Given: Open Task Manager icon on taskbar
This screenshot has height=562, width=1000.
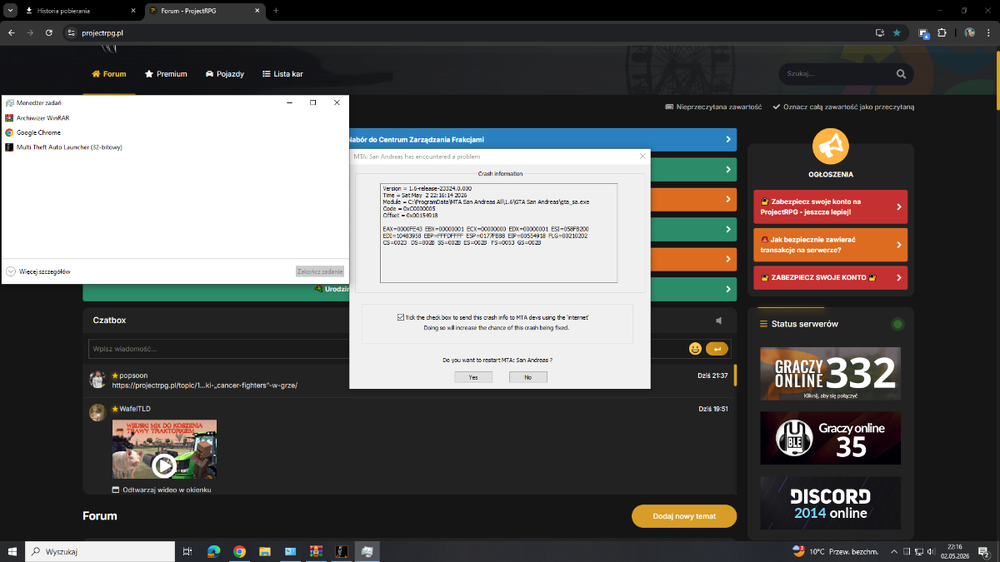Looking at the screenshot, I should [367, 552].
